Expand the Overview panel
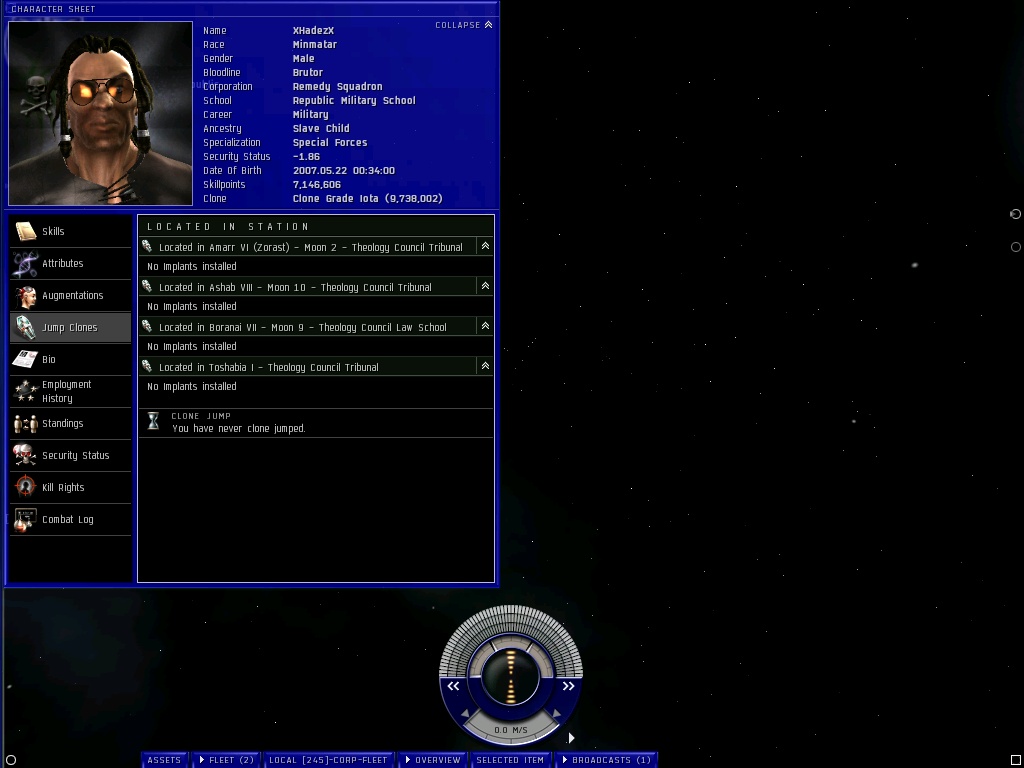Screen dimensions: 1024x768 432,760
